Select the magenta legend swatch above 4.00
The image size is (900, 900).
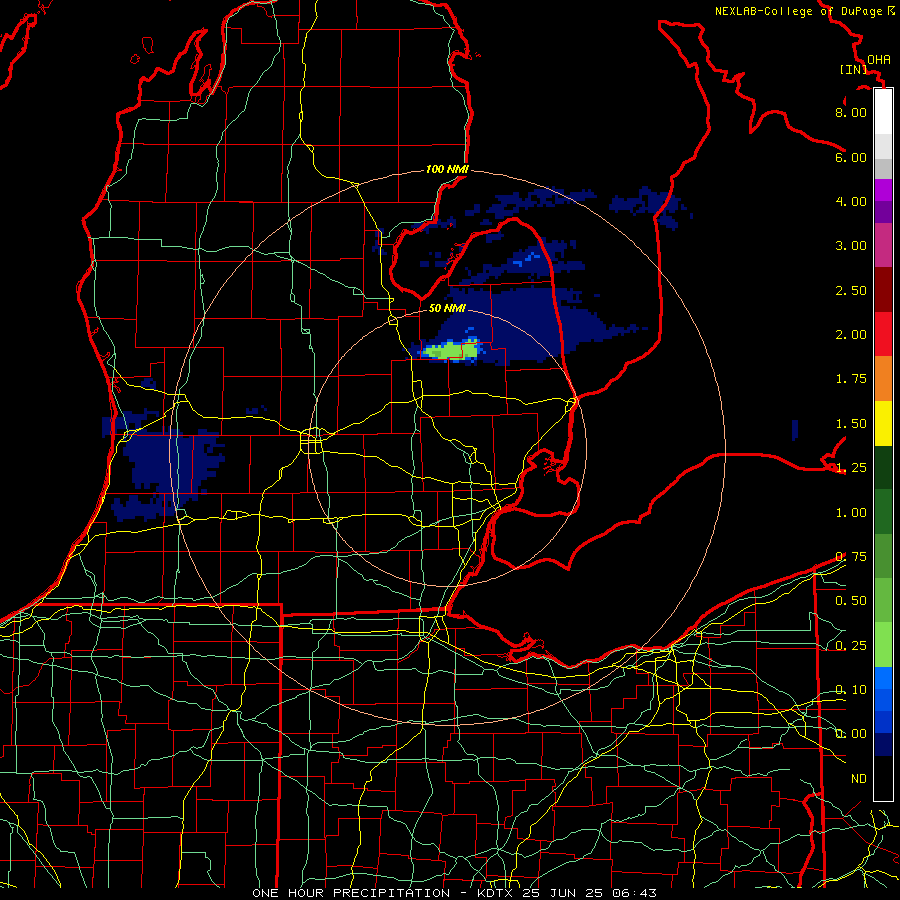(883, 190)
